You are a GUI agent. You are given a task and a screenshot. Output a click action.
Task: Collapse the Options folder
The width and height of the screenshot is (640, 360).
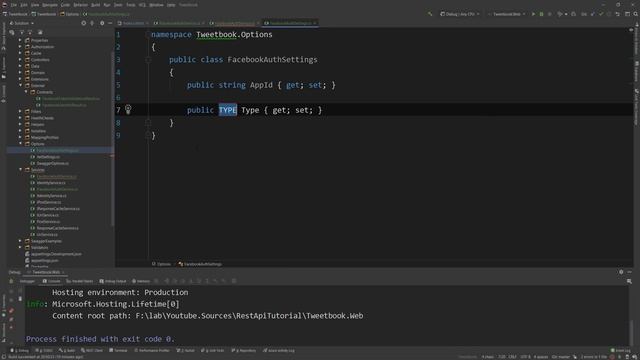20,144
